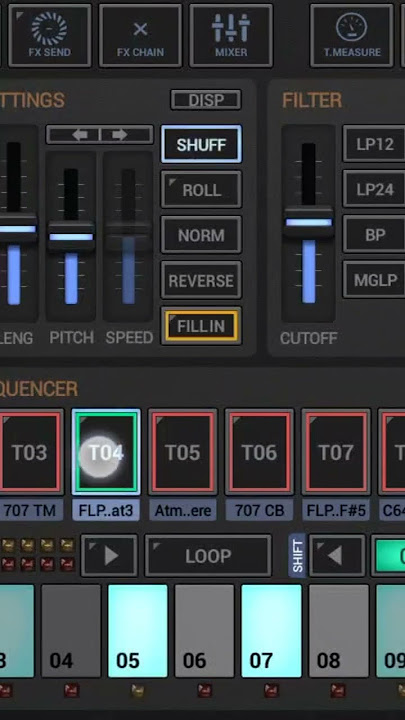405x720 pixels.
Task: Select track pad T06
Action: click(259, 452)
